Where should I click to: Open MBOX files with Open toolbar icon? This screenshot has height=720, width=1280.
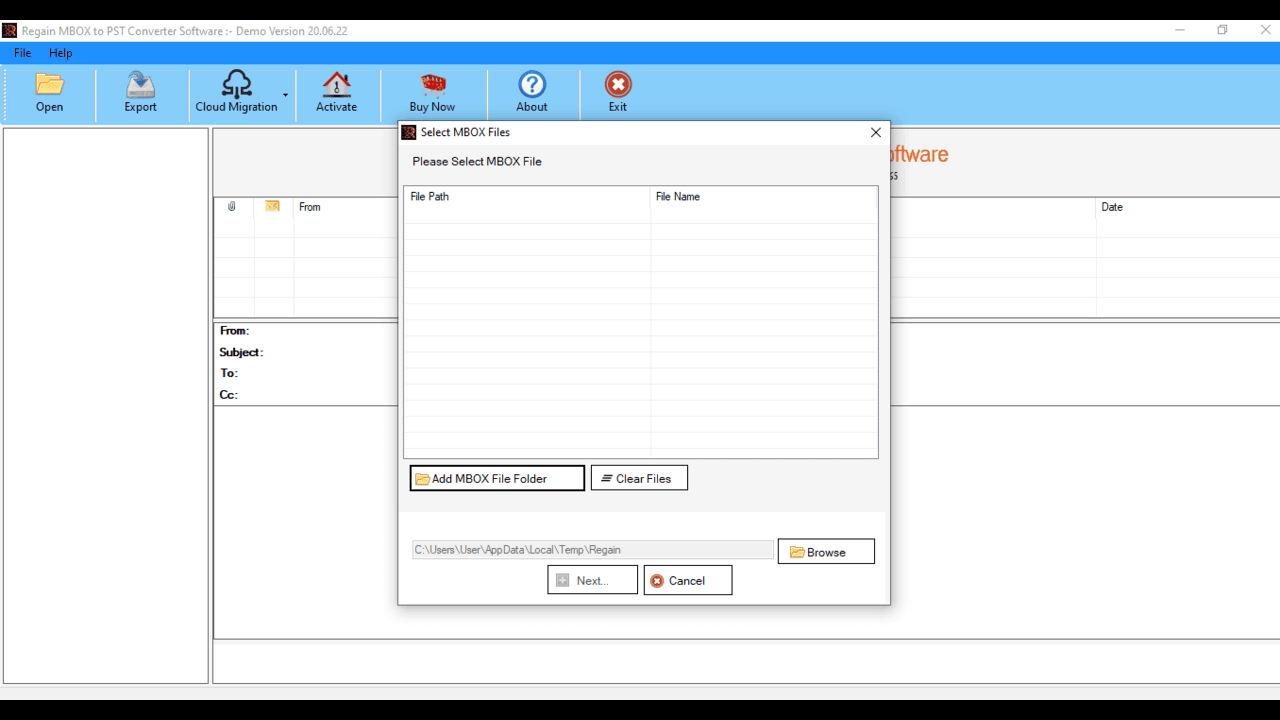tap(49, 84)
